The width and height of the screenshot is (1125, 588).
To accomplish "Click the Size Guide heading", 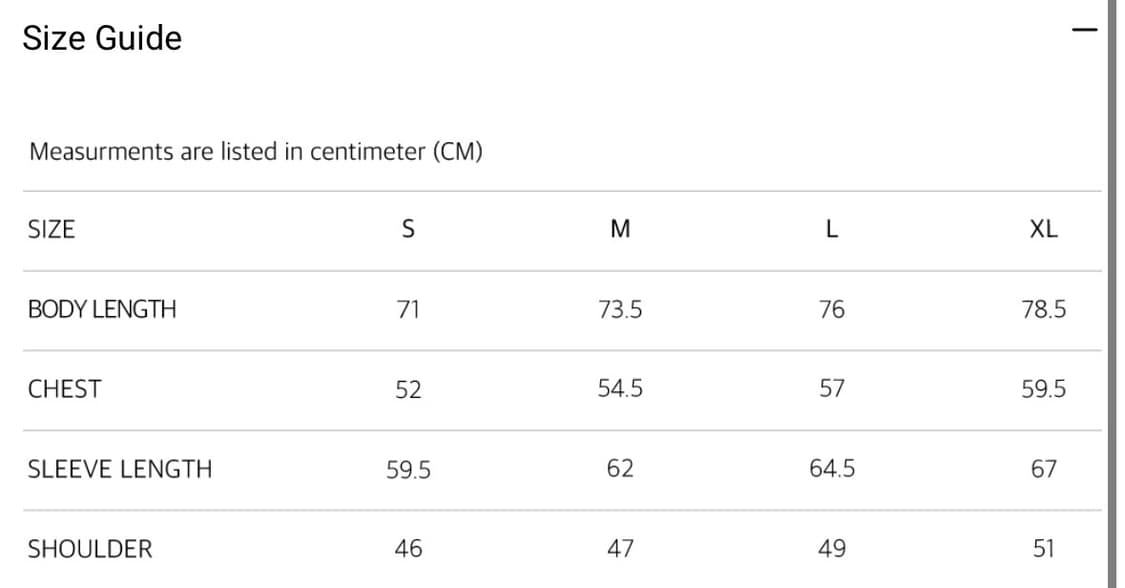I will [102, 39].
